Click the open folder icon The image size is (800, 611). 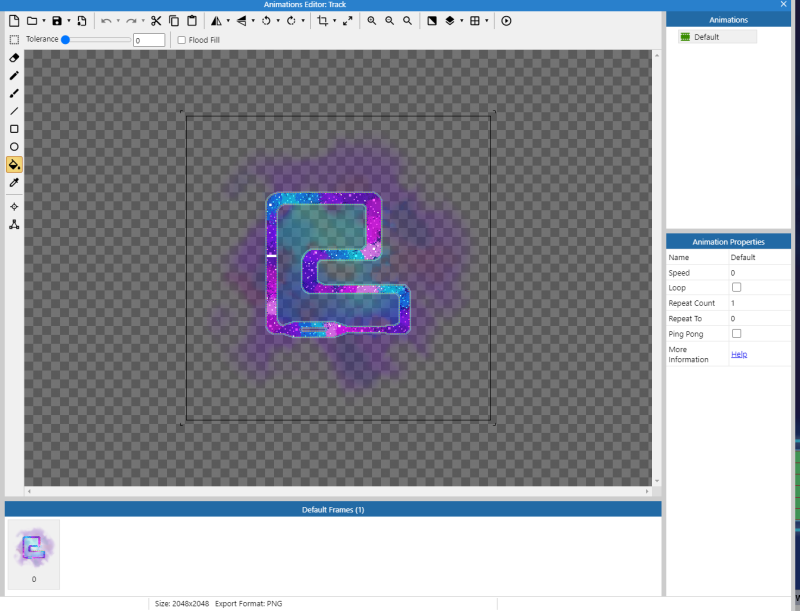[x=32, y=21]
